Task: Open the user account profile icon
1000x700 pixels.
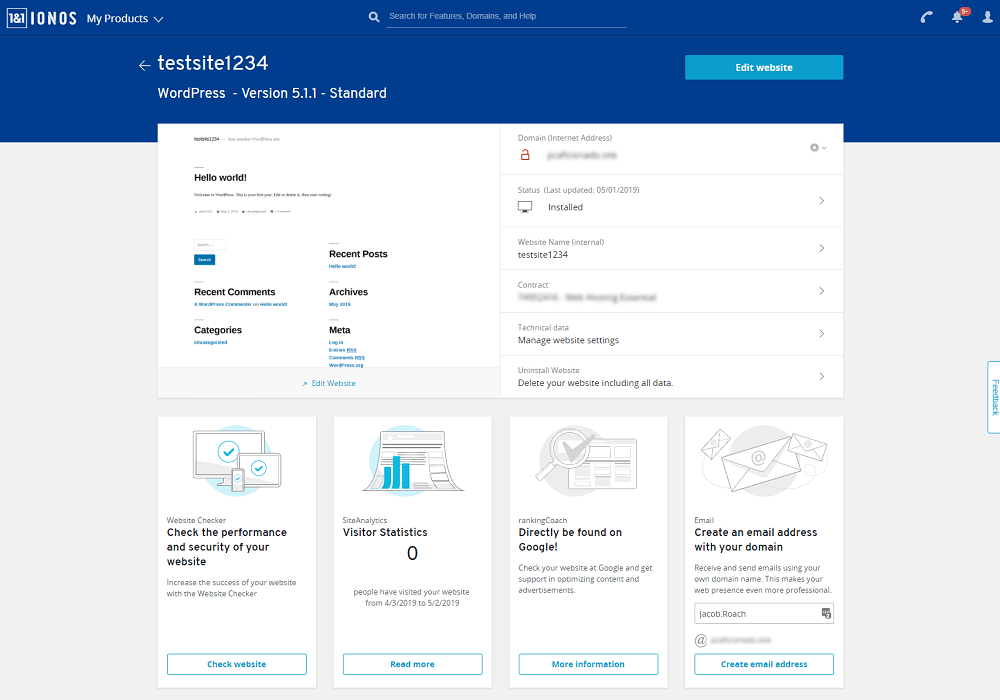Action: (987, 17)
